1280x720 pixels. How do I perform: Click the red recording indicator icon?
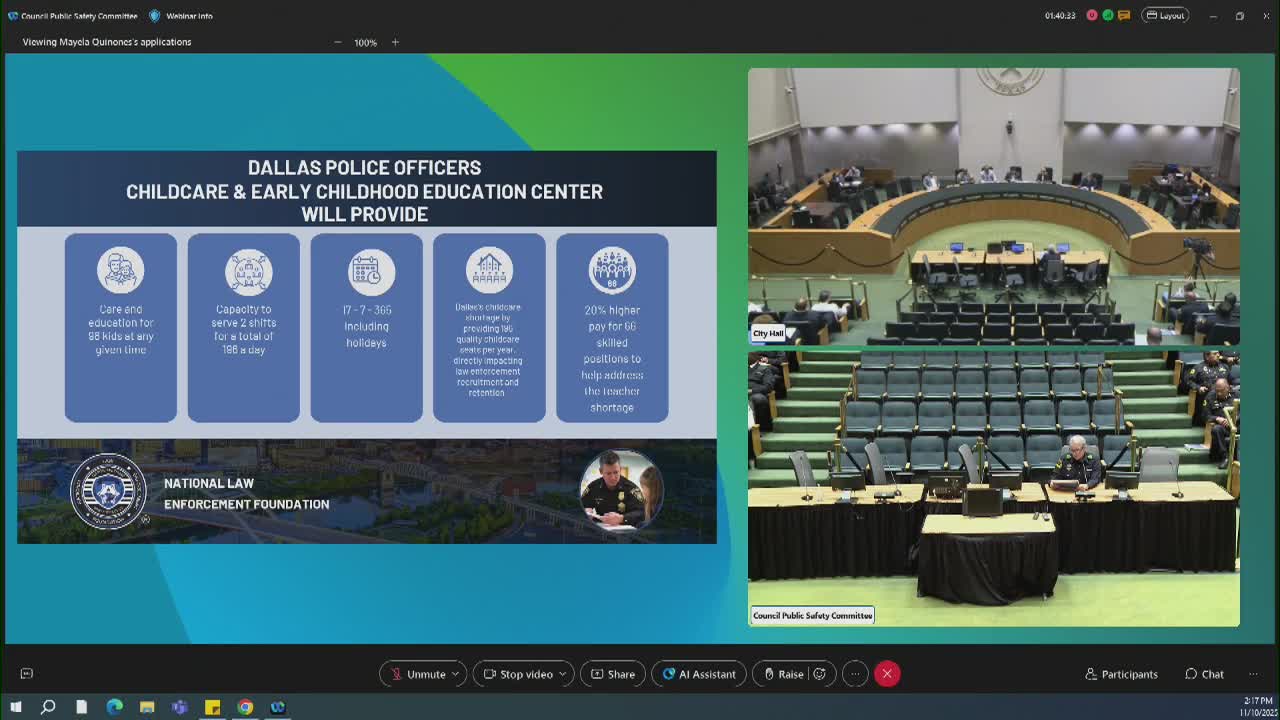click(1092, 15)
